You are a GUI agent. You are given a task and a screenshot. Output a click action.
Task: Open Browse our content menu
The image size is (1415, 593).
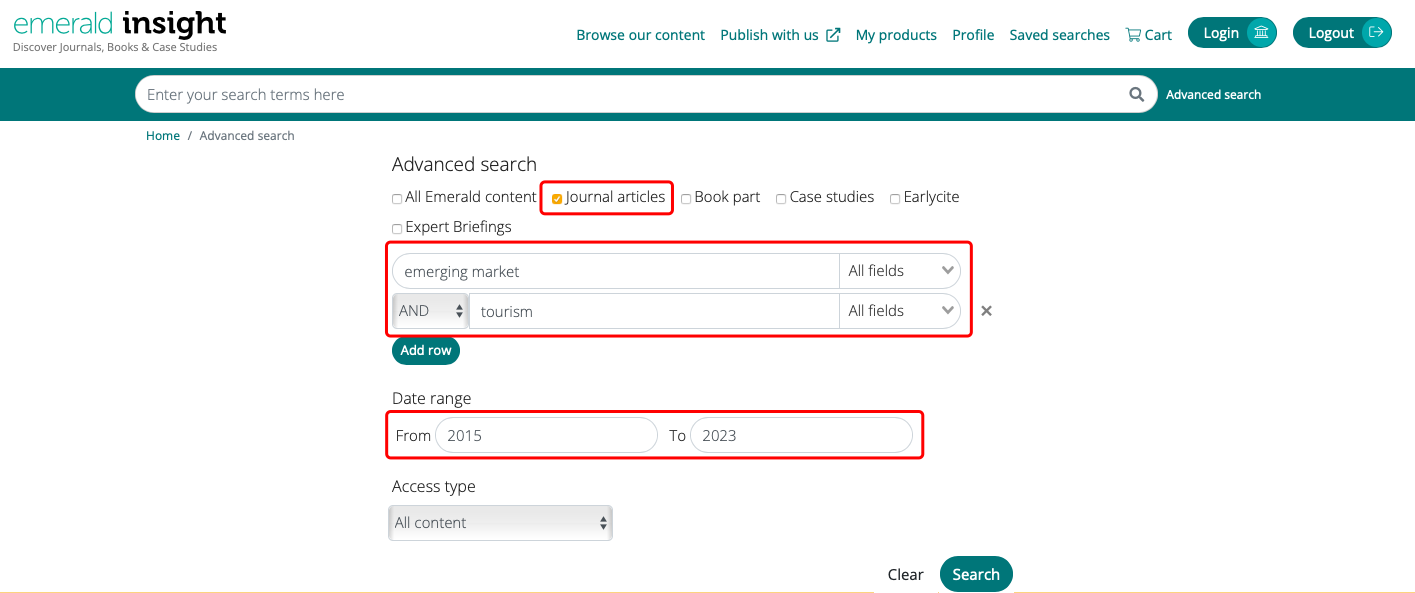(640, 34)
